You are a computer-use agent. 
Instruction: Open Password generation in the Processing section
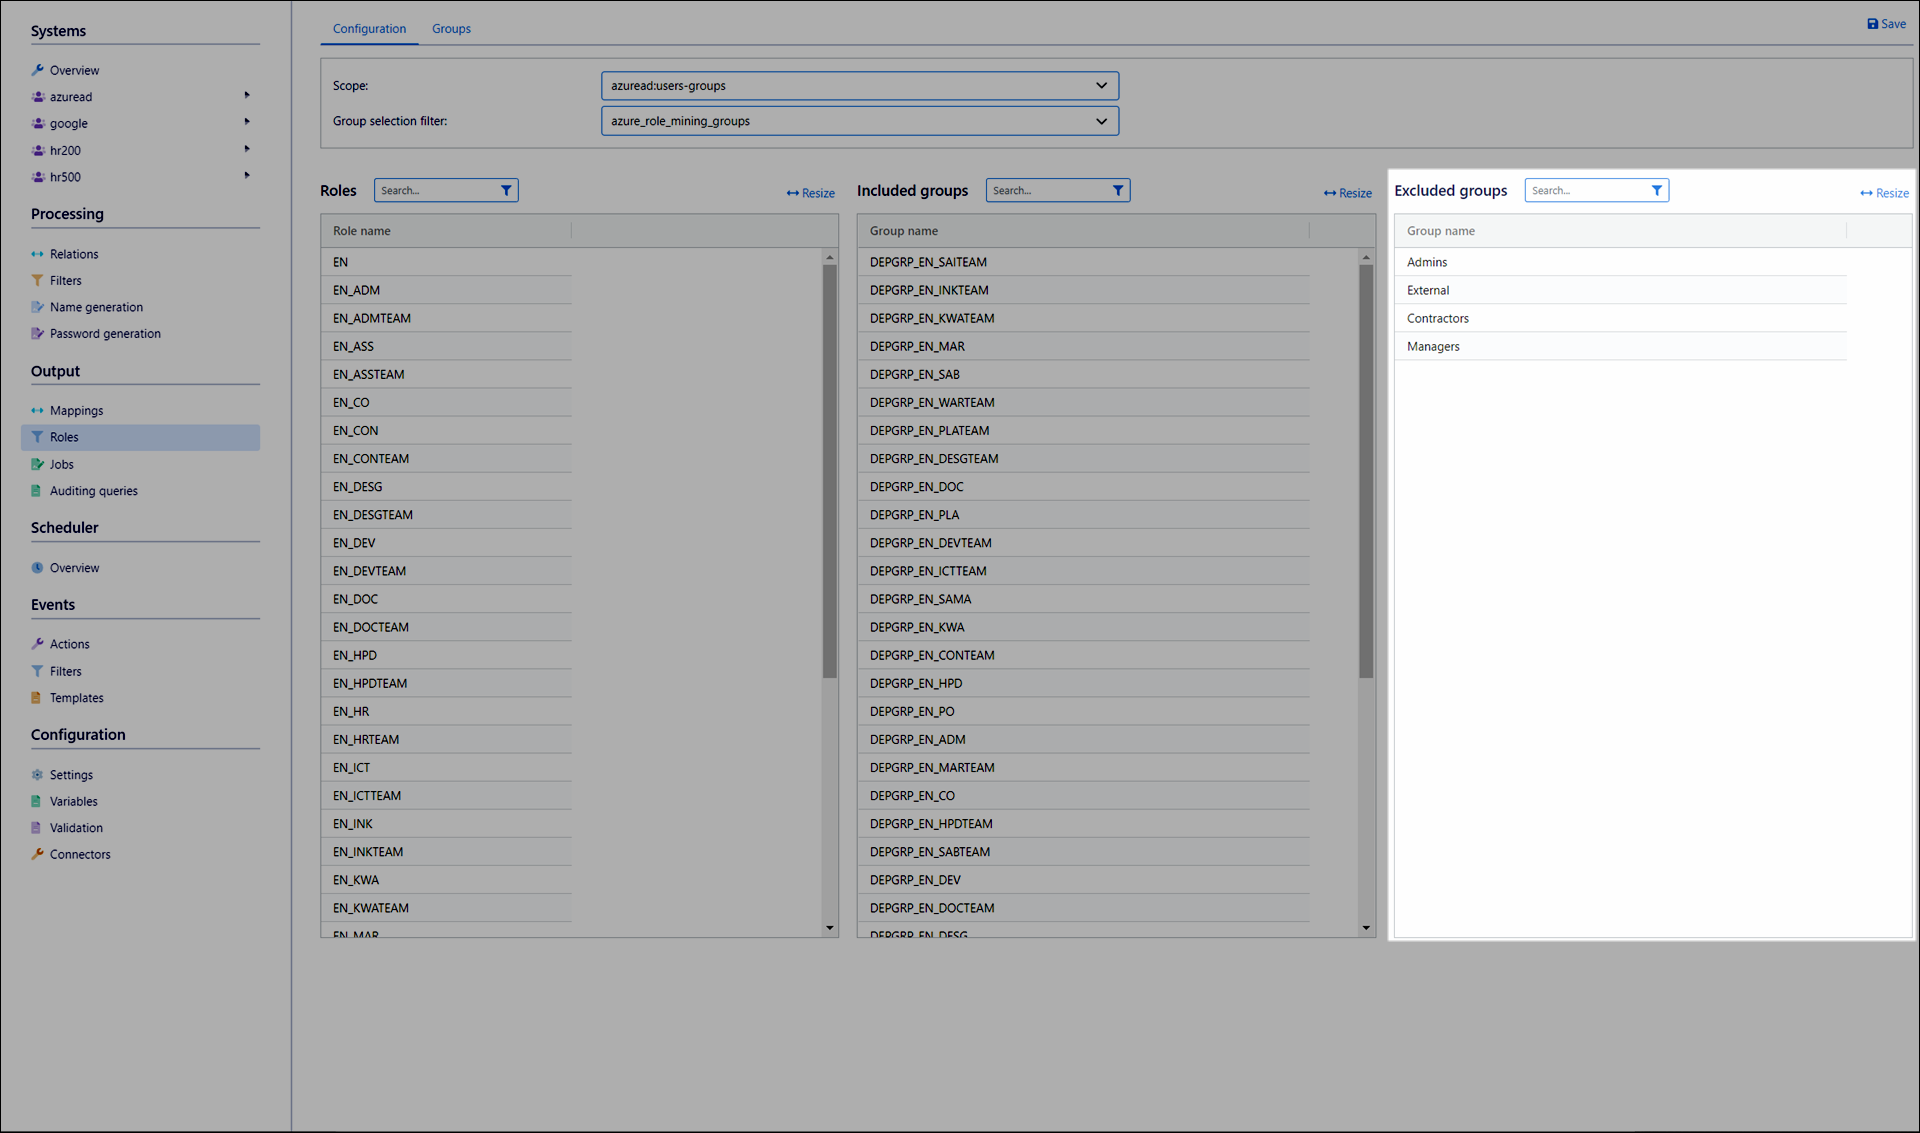tap(104, 334)
